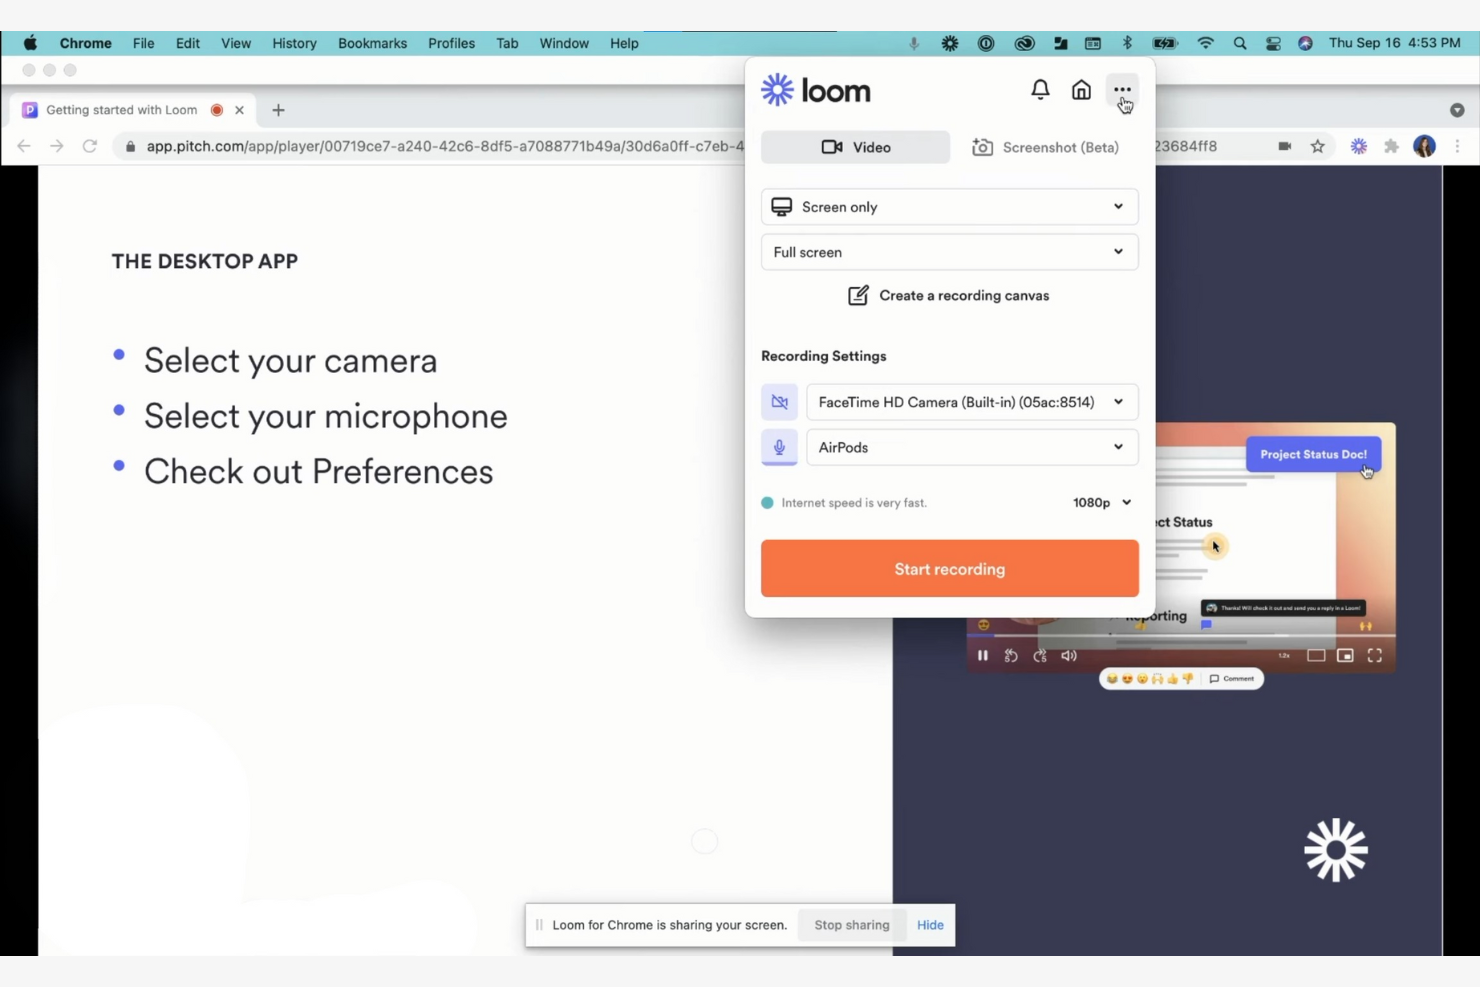This screenshot has width=1480, height=987.
Task: Pause the video in slide preview
Action: click(x=983, y=656)
